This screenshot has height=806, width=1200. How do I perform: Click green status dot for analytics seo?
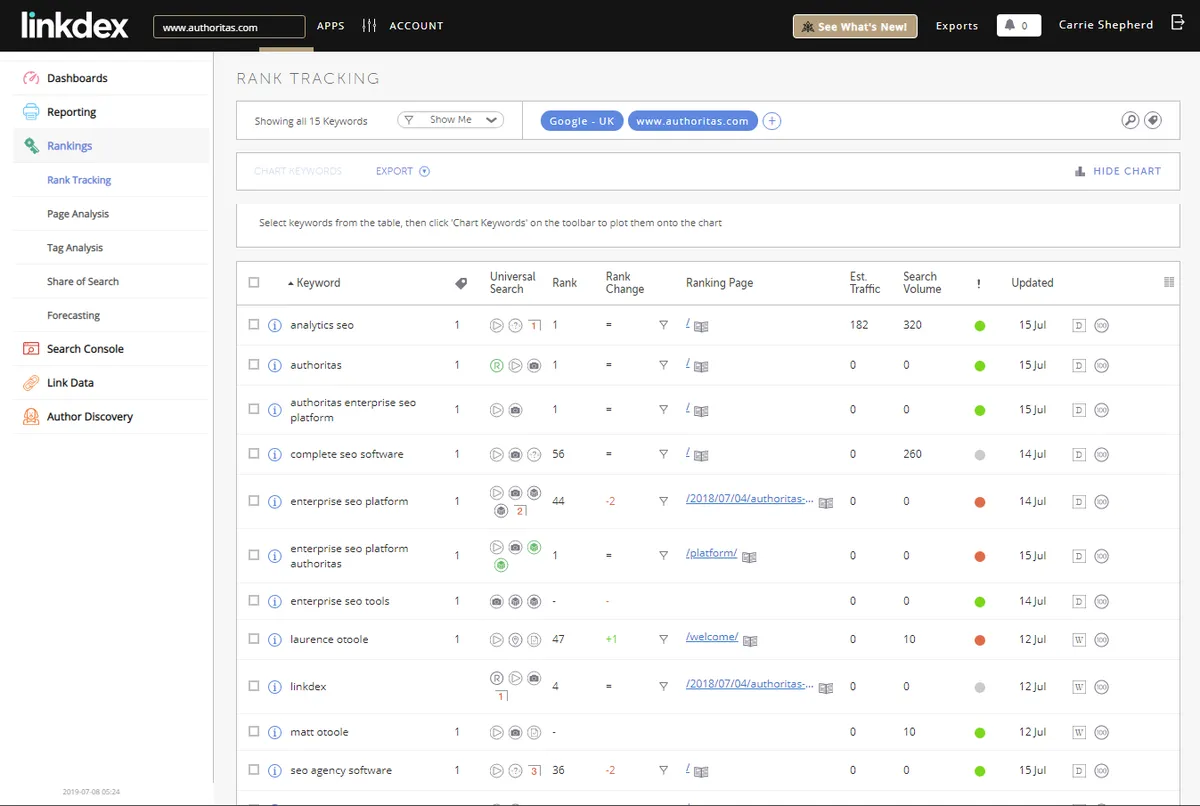[x=980, y=326]
